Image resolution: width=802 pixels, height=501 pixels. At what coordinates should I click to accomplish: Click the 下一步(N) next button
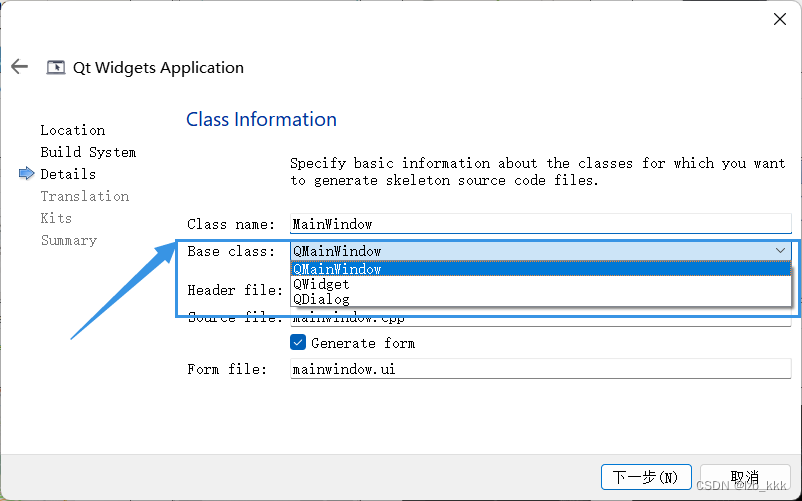point(646,477)
